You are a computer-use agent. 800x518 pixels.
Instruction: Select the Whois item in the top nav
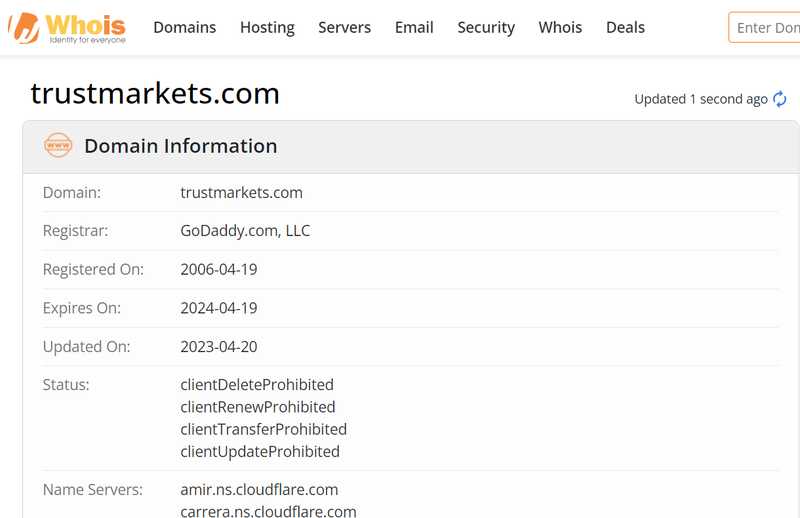pyautogui.click(x=560, y=27)
